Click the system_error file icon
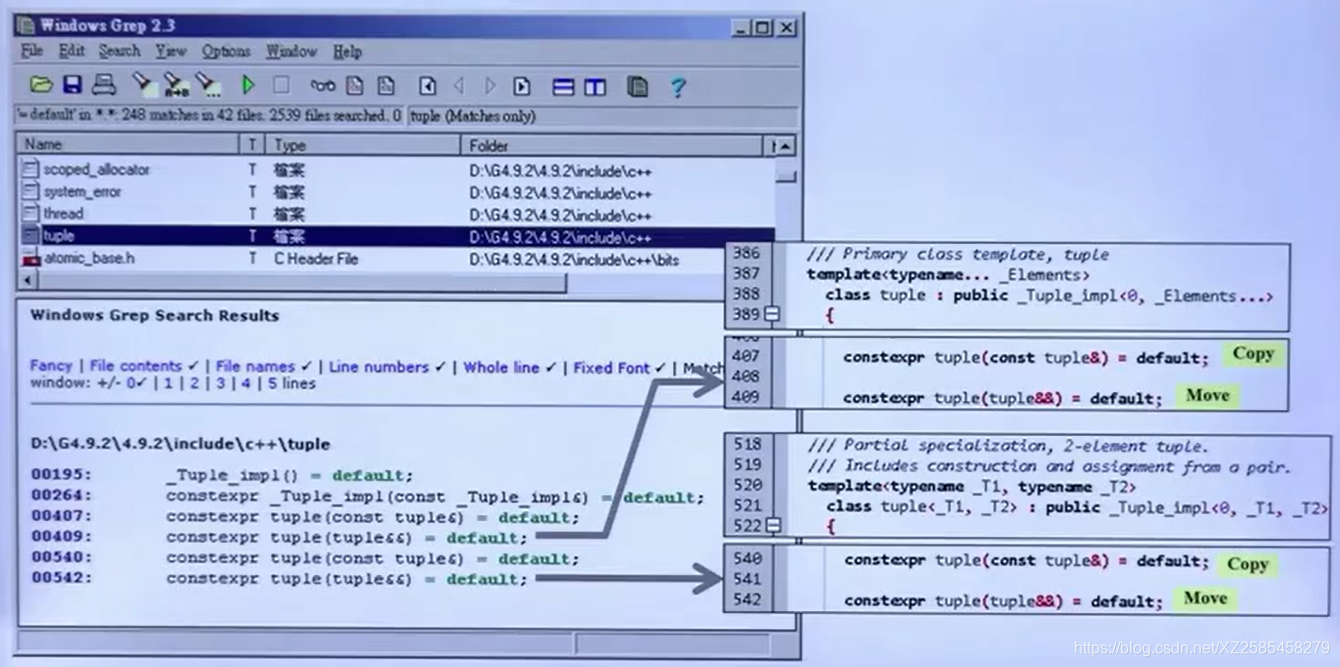Image resolution: width=1340 pixels, height=667 pixels. point(31,192)
